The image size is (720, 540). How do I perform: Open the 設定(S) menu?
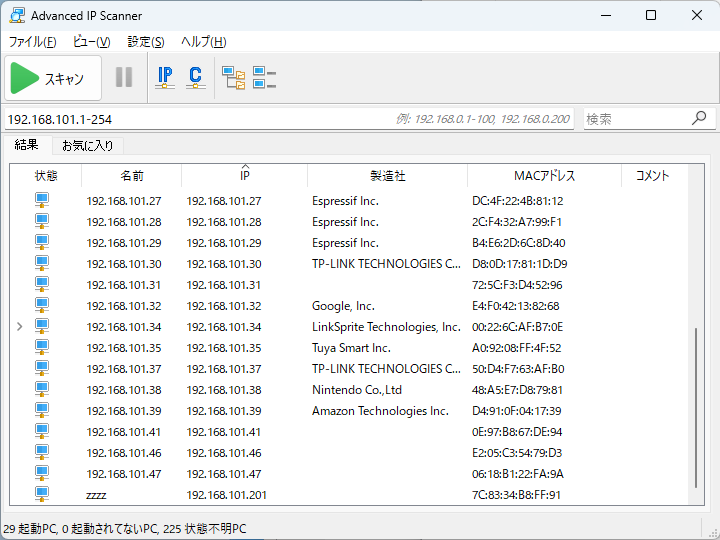click(x=146, y=42)
